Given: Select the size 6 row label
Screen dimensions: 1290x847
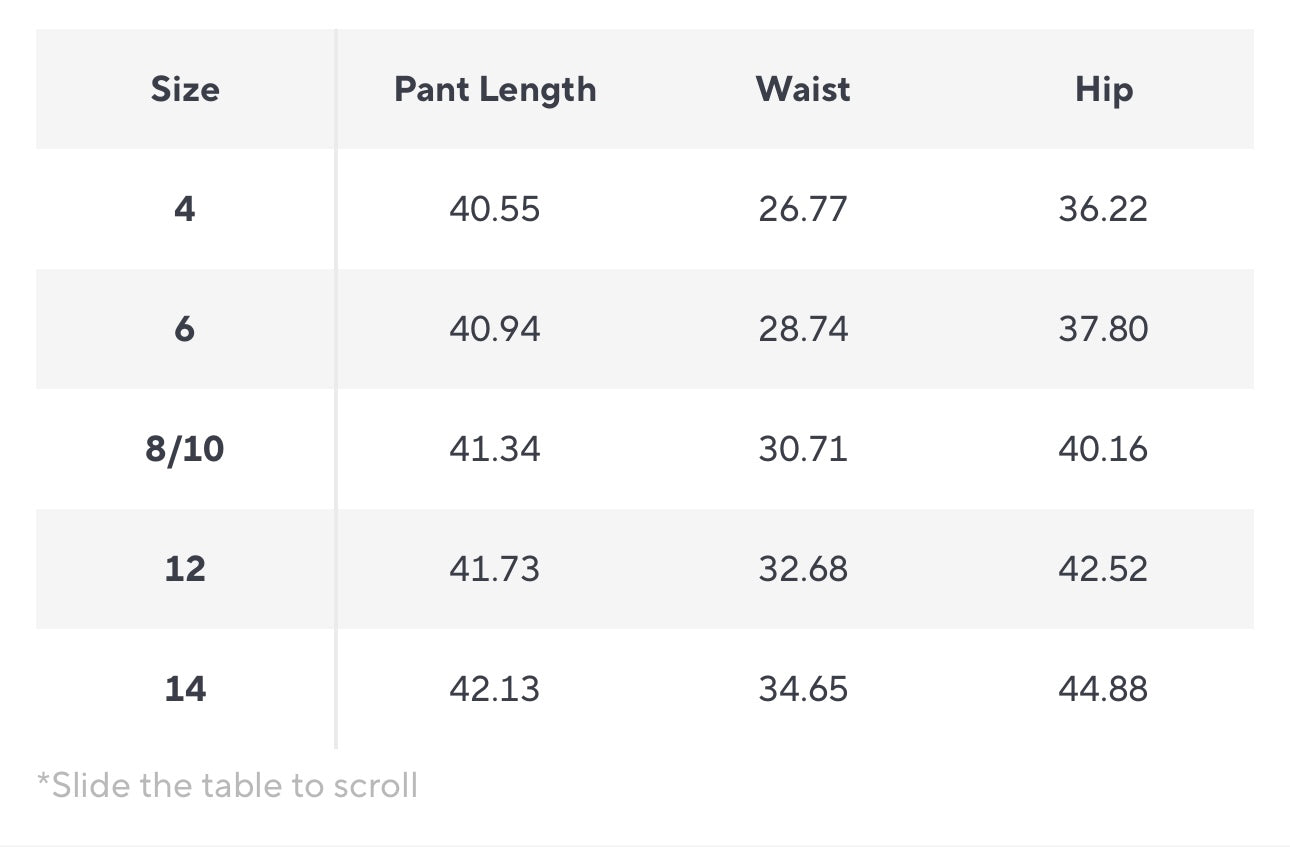Looking at the screenshot, I should click(185, 329).
